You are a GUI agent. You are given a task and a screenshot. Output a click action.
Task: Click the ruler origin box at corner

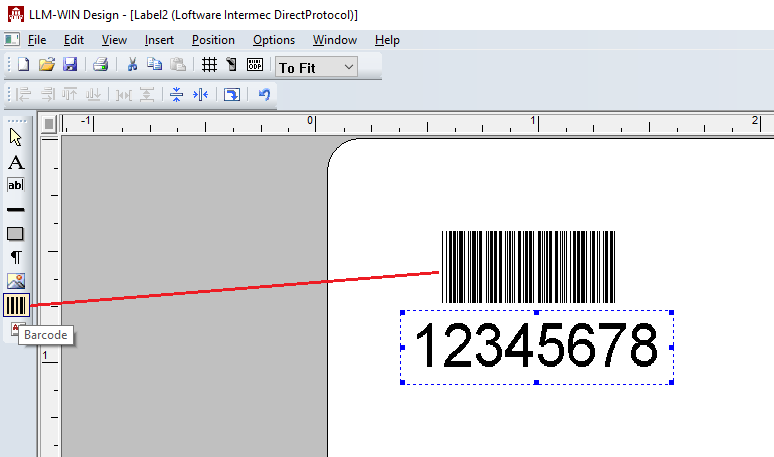49,124
